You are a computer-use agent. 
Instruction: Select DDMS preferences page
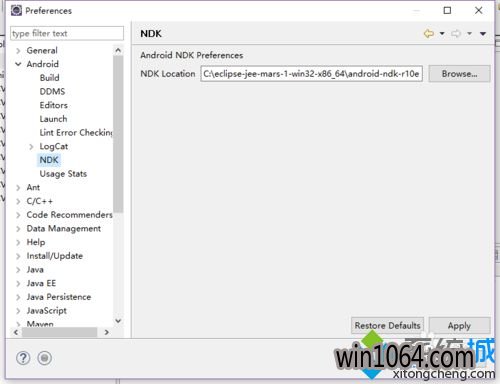pos(52,91)
